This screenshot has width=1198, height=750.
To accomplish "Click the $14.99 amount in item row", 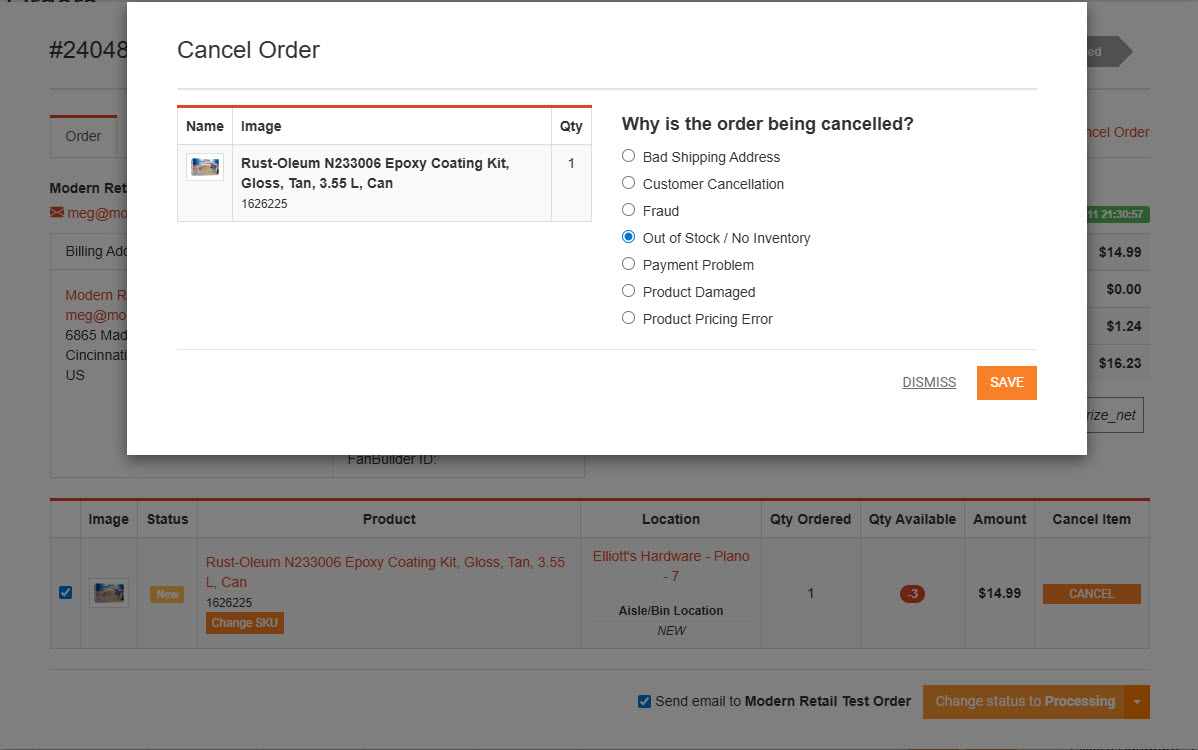I will [x=999, y=593].
